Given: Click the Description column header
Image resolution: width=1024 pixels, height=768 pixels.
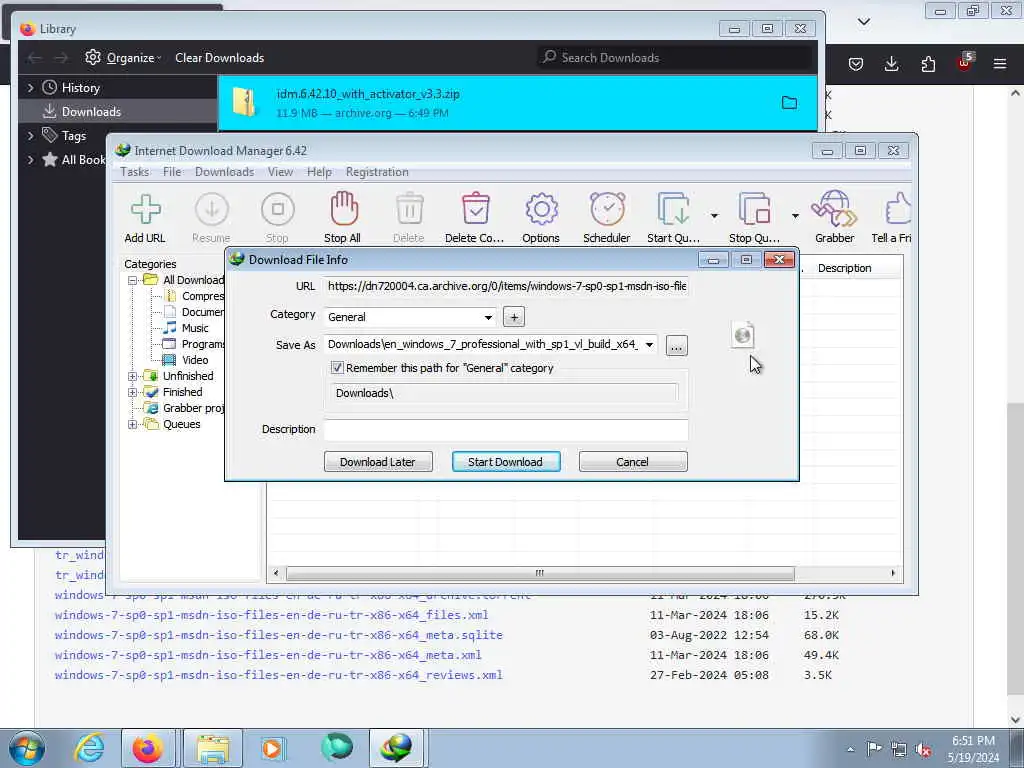Looking at the screenshot, I should click(844, 268).
